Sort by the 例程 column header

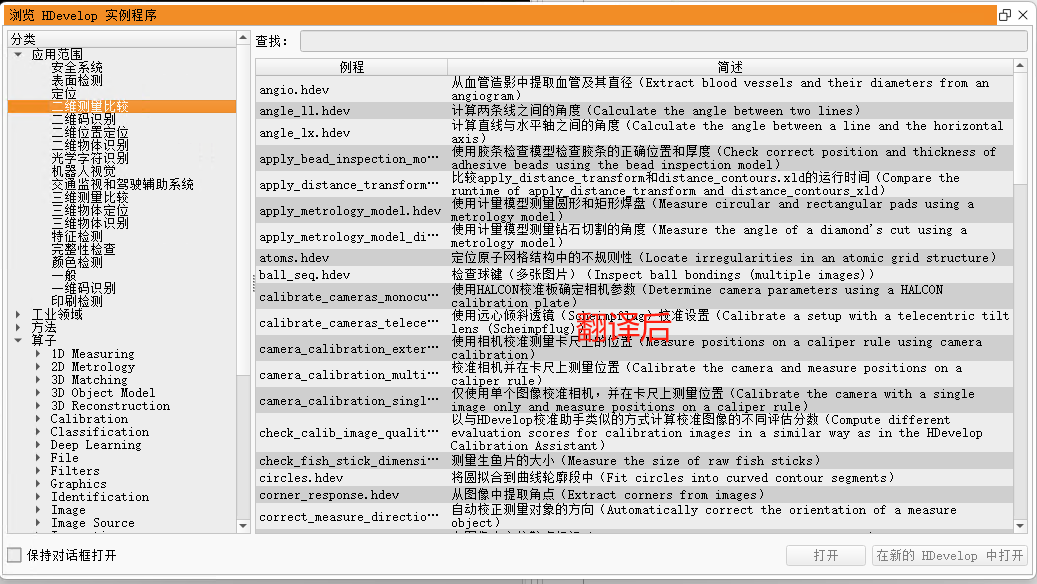point(351,67)
